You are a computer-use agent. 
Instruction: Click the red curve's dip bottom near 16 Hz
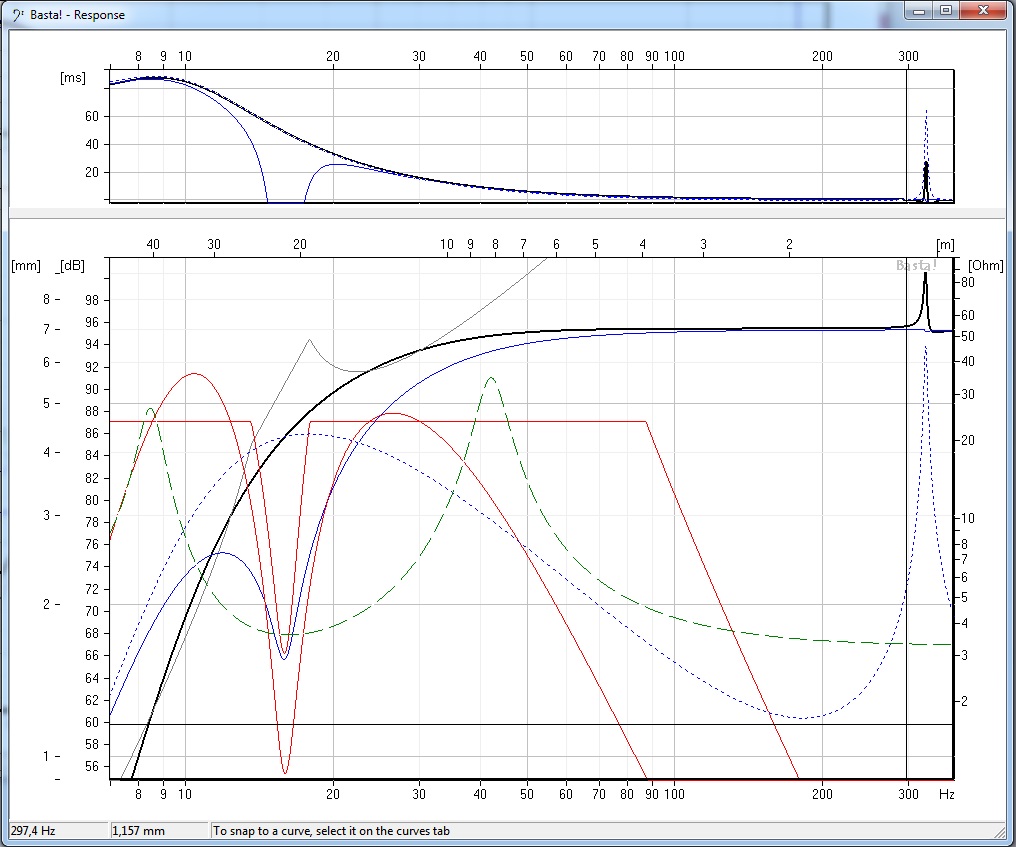285,772
